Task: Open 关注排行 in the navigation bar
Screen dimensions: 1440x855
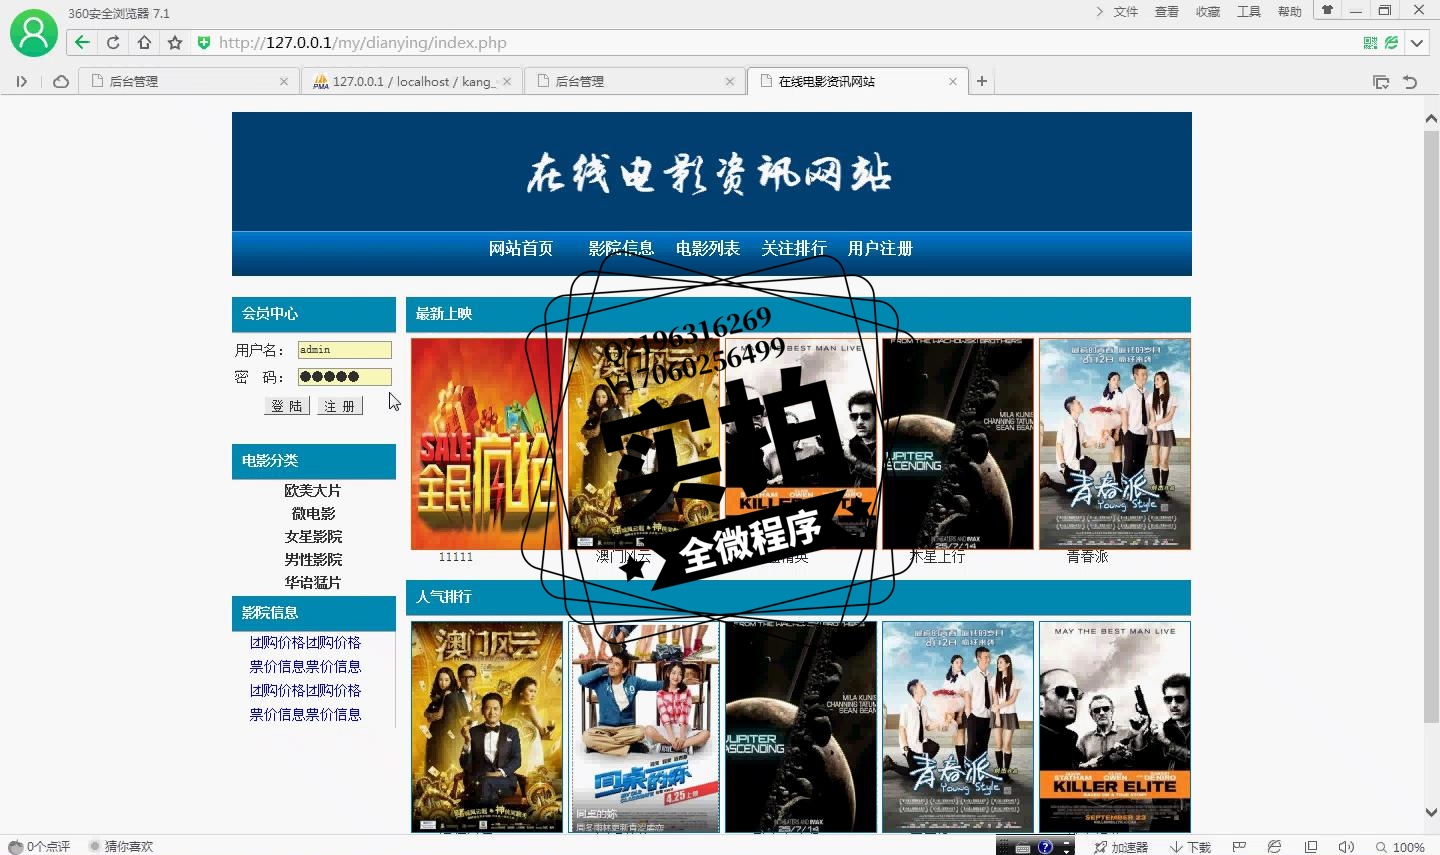Action: click(x=794, y=248)
